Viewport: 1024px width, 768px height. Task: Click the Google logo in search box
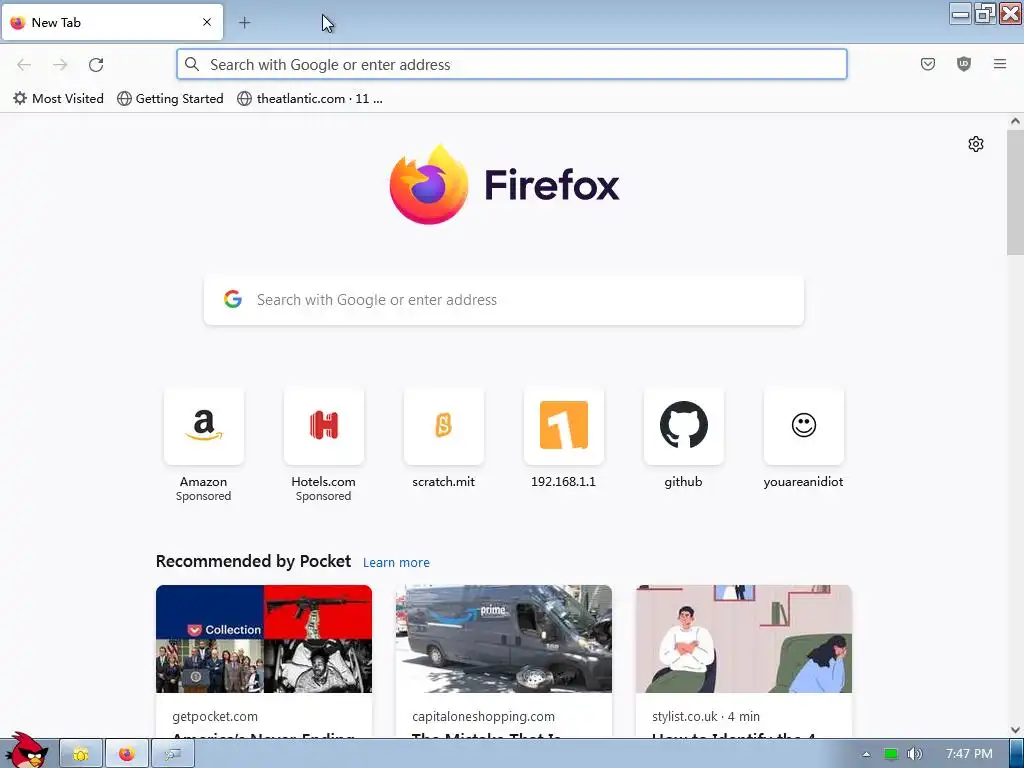click(233, 299)
